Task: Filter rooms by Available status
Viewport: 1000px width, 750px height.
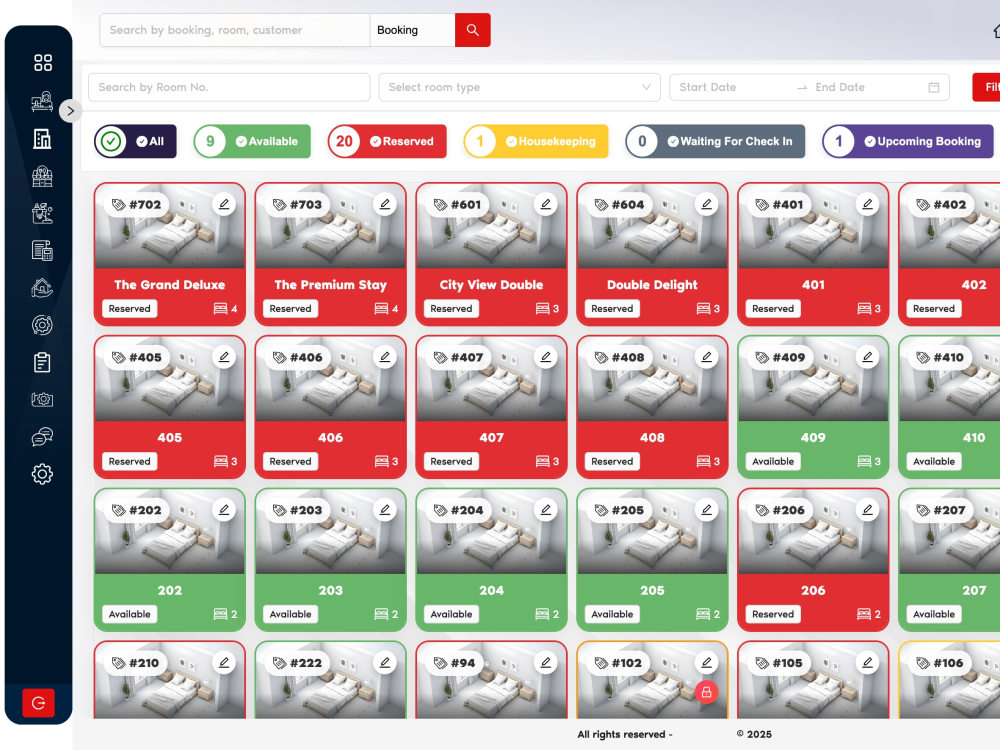Action: [252, 142]
